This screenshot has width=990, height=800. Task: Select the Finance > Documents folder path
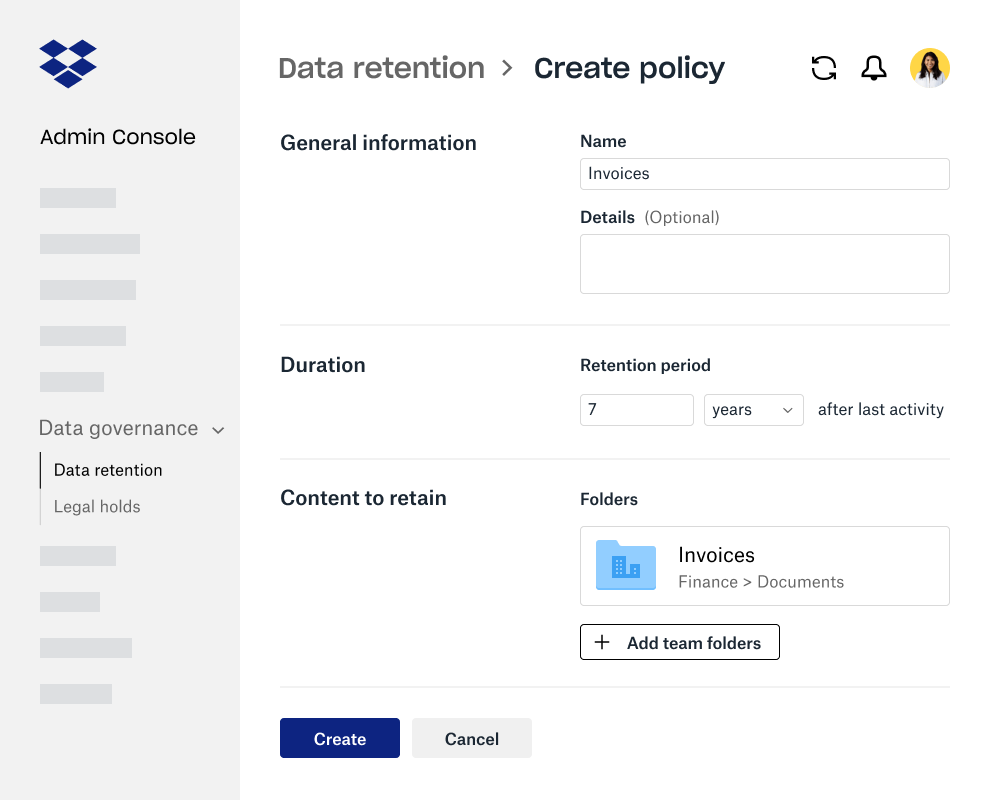pyautogui.click(x=760, y=582)
